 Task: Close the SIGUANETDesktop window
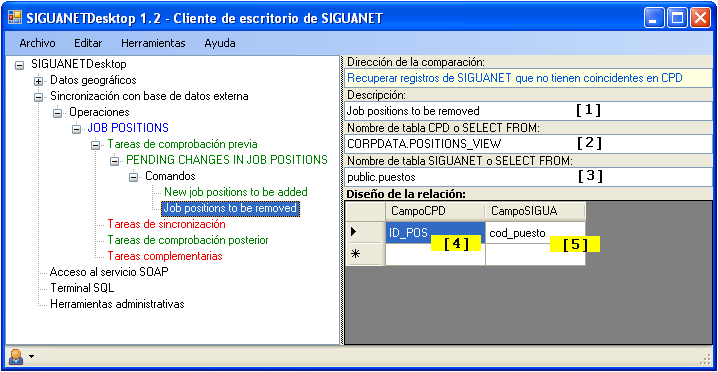[x=700, y=19]
